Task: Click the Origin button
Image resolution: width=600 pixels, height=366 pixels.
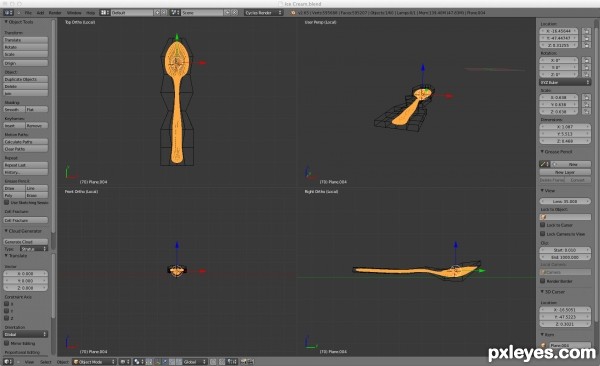Action: (x=26, y=63)
